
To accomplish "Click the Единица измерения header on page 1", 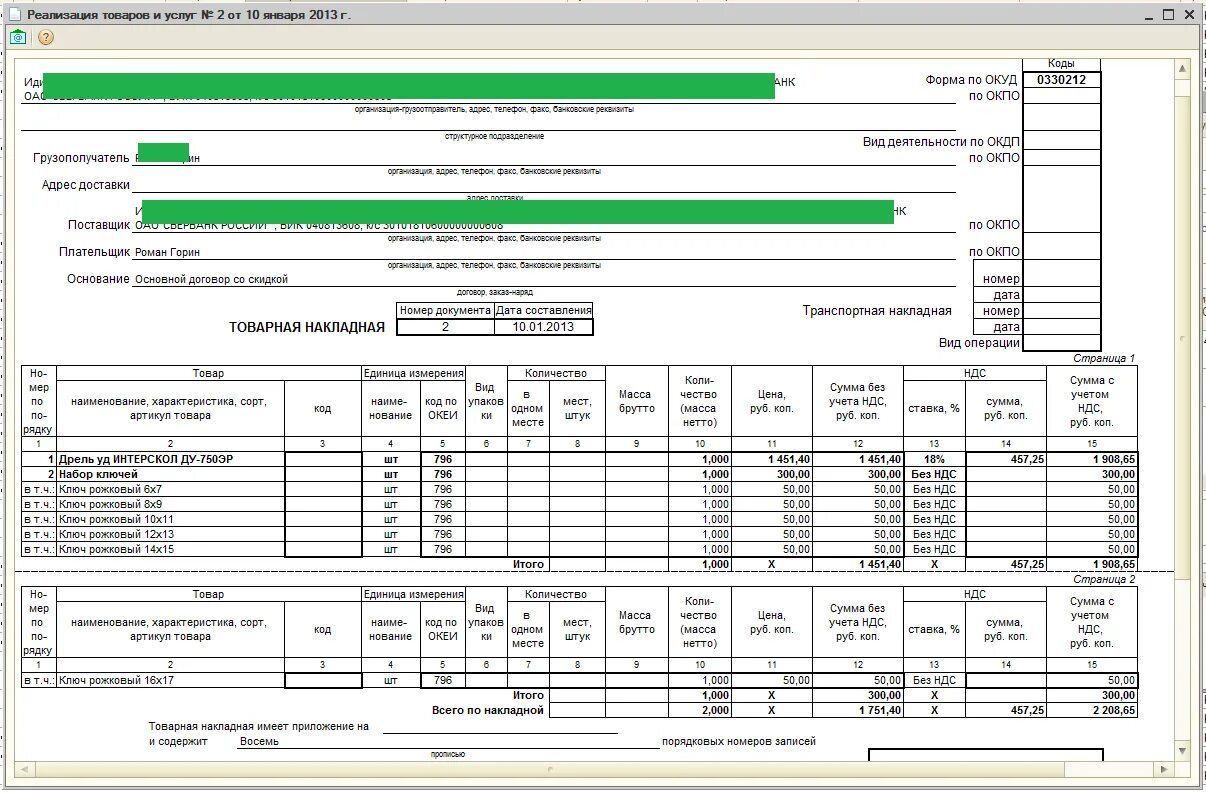I will 414,373.
